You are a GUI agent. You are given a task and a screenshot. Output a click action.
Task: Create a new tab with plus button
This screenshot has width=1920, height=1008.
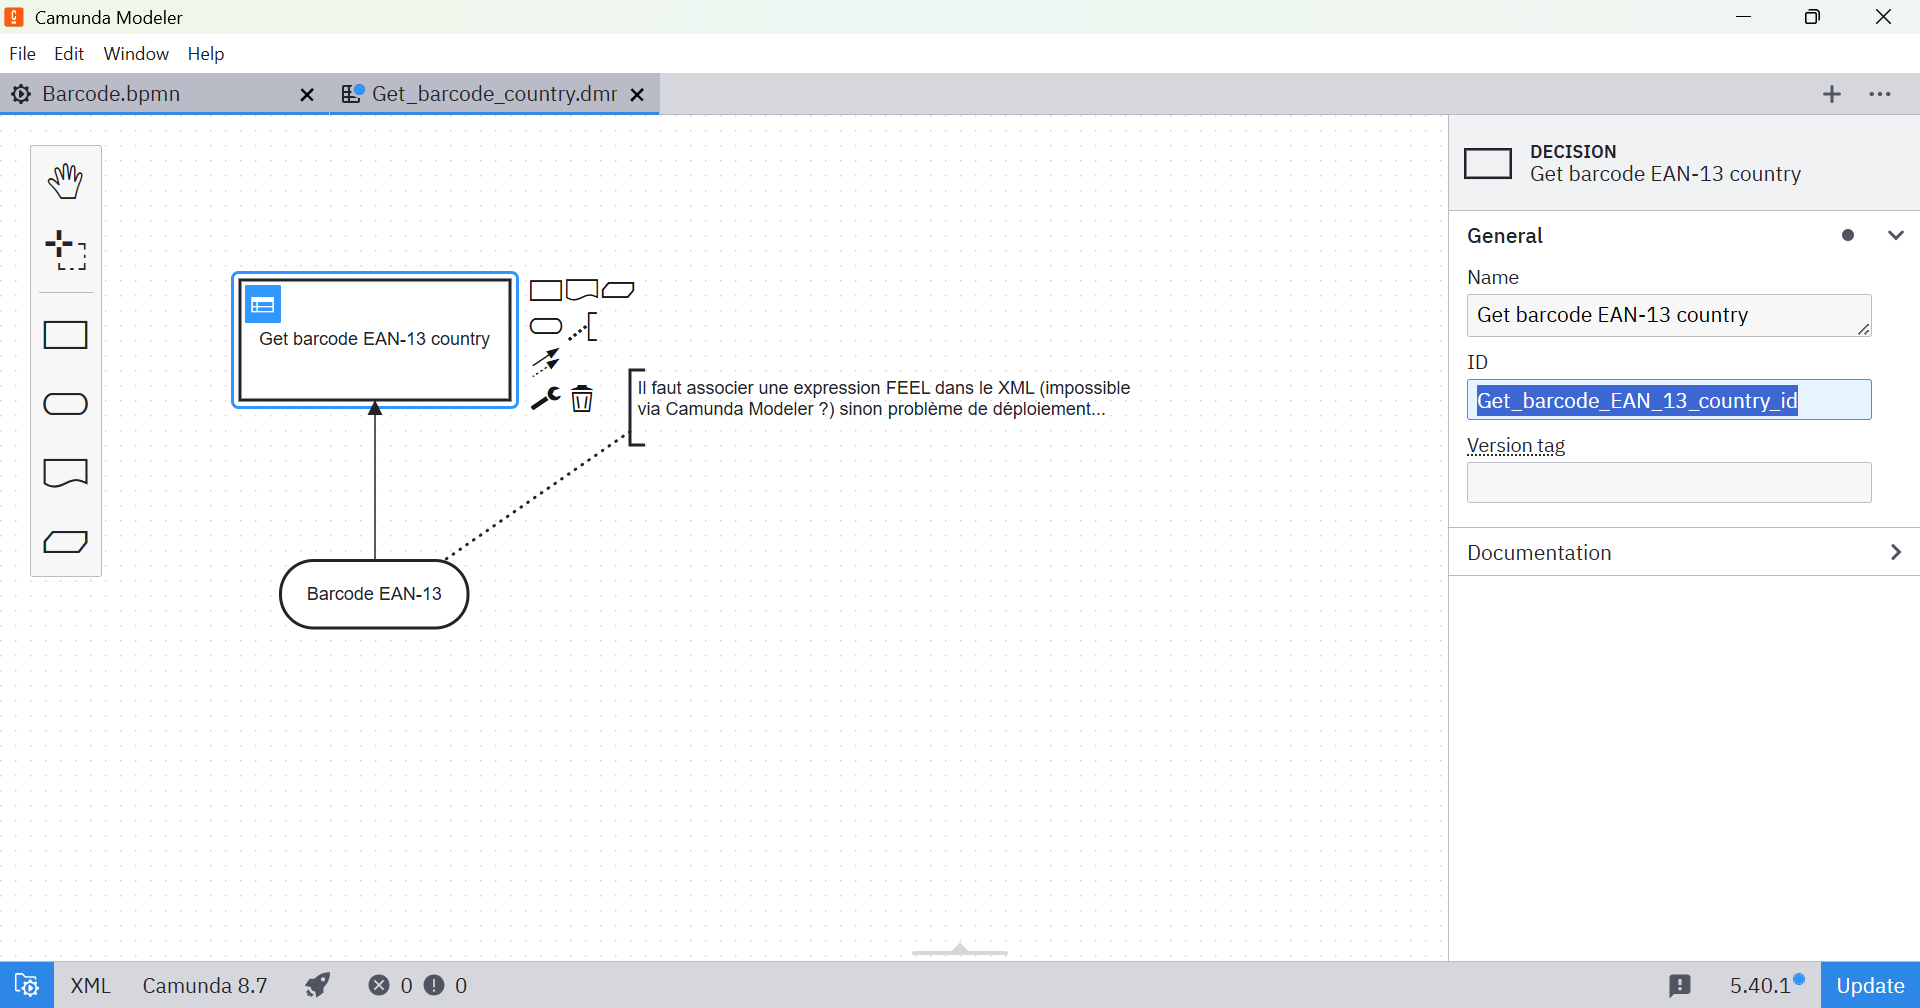pos(1831,94)
